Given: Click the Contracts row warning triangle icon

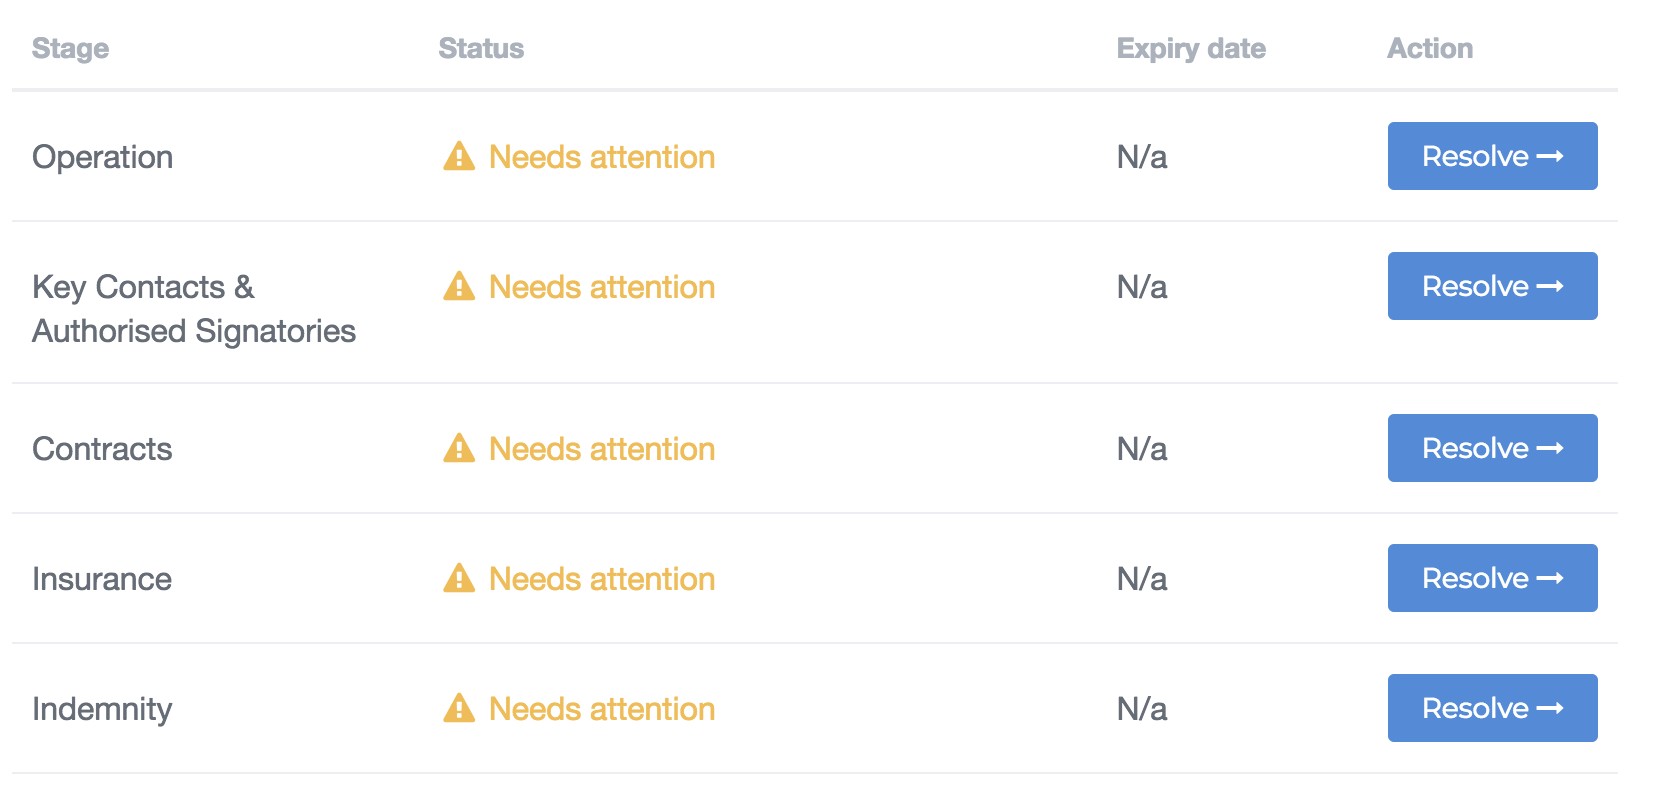Looking at the screenshot, I should (459, 449).
